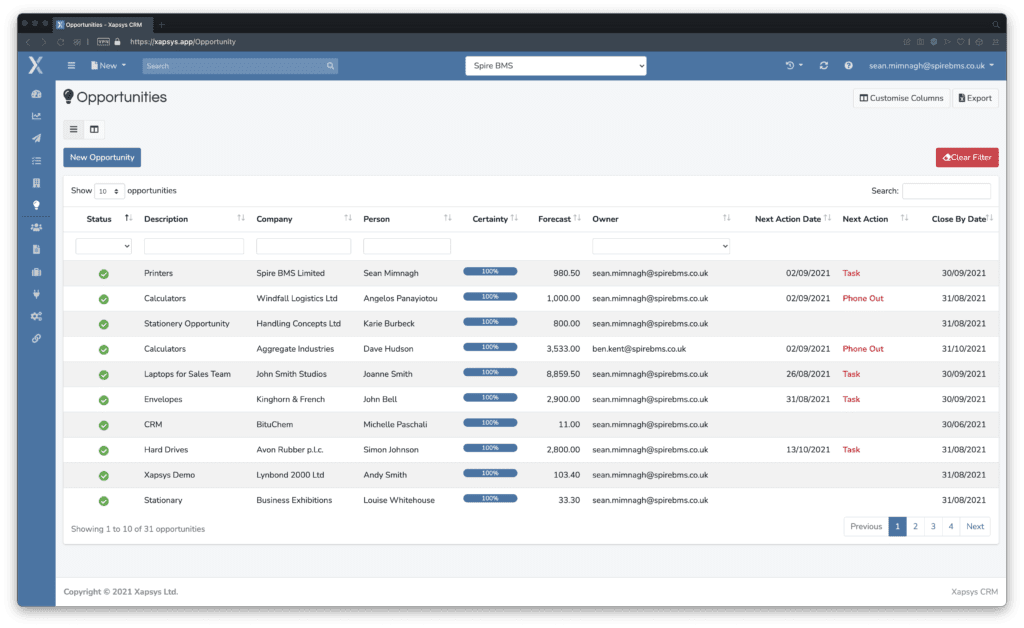Click the ben.kent@spirebms.co.uk owner cell
Viewport: 1024px width, 628px height.
click(x=639, y=349)
